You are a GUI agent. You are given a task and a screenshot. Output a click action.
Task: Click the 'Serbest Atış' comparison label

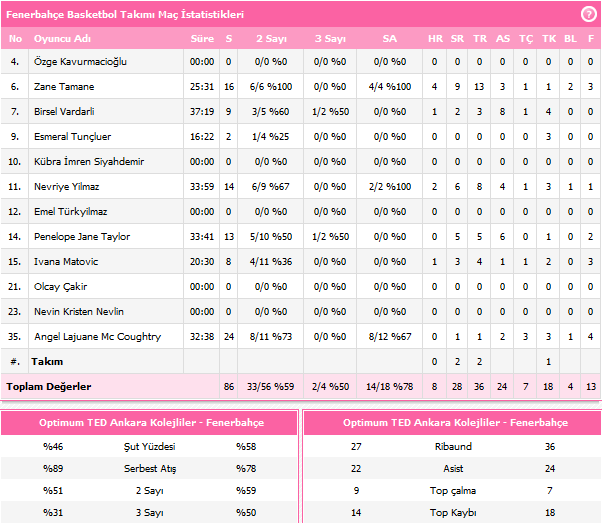(x=150, y=468)
